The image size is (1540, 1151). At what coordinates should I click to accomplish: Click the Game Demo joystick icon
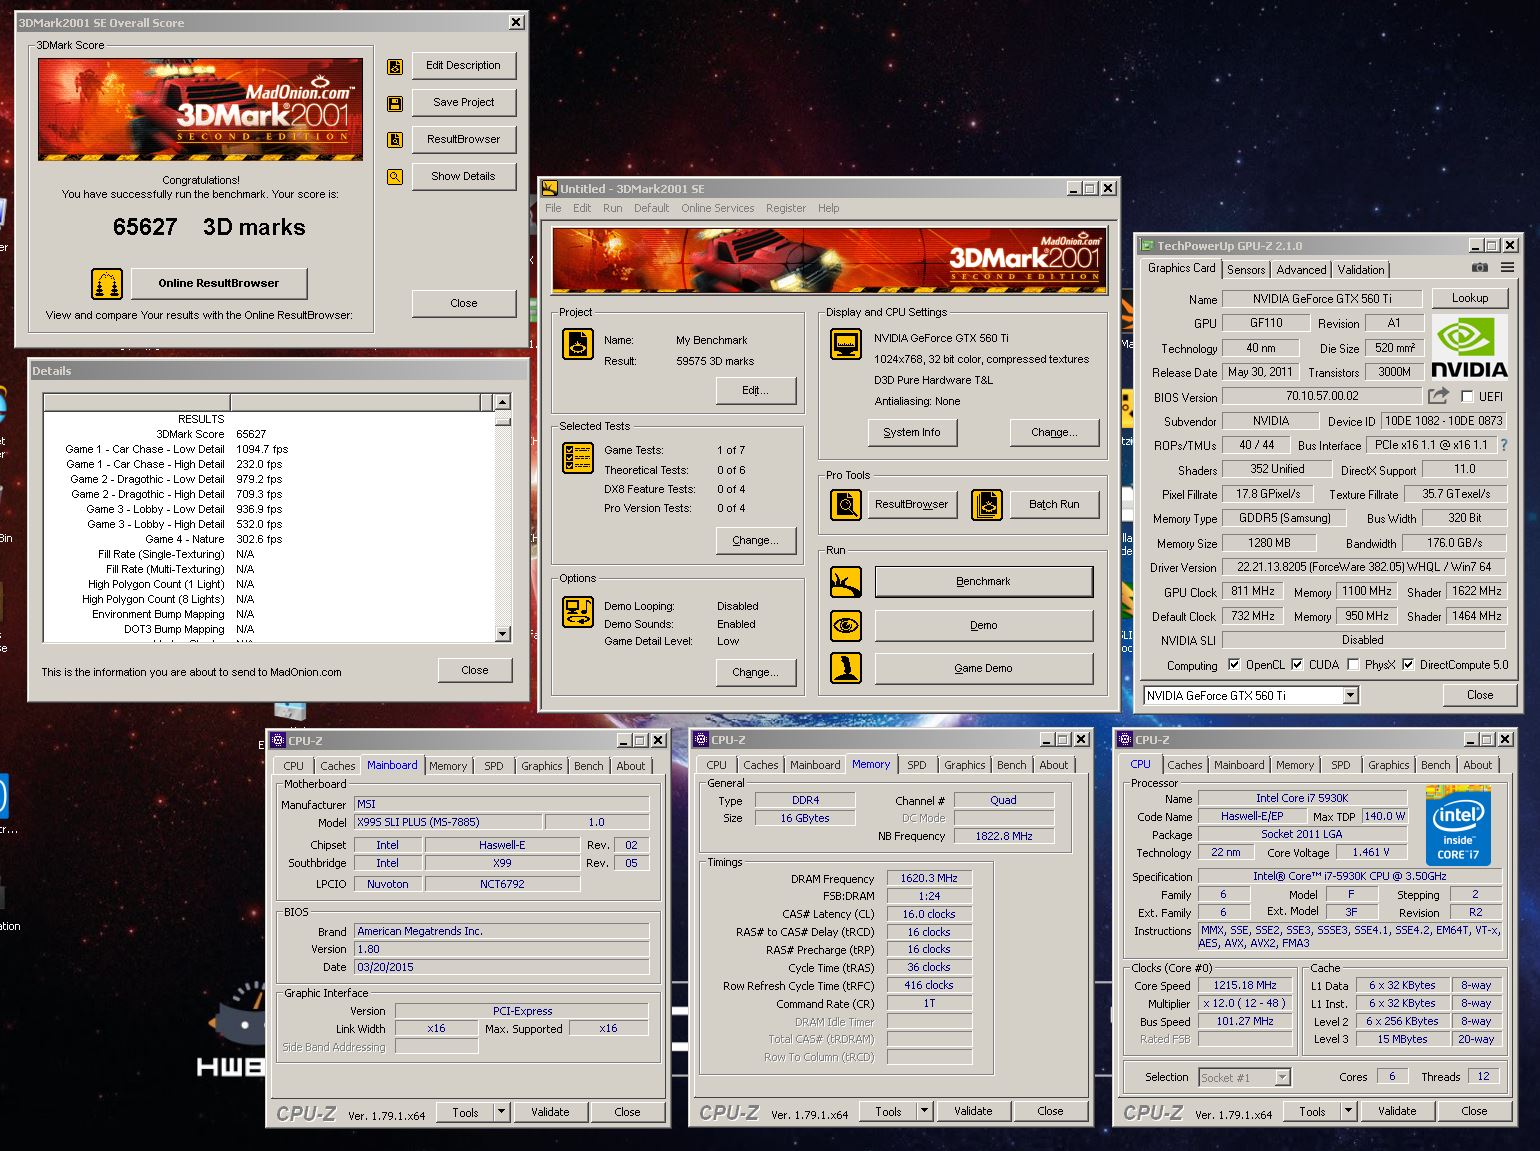point(846,668)
